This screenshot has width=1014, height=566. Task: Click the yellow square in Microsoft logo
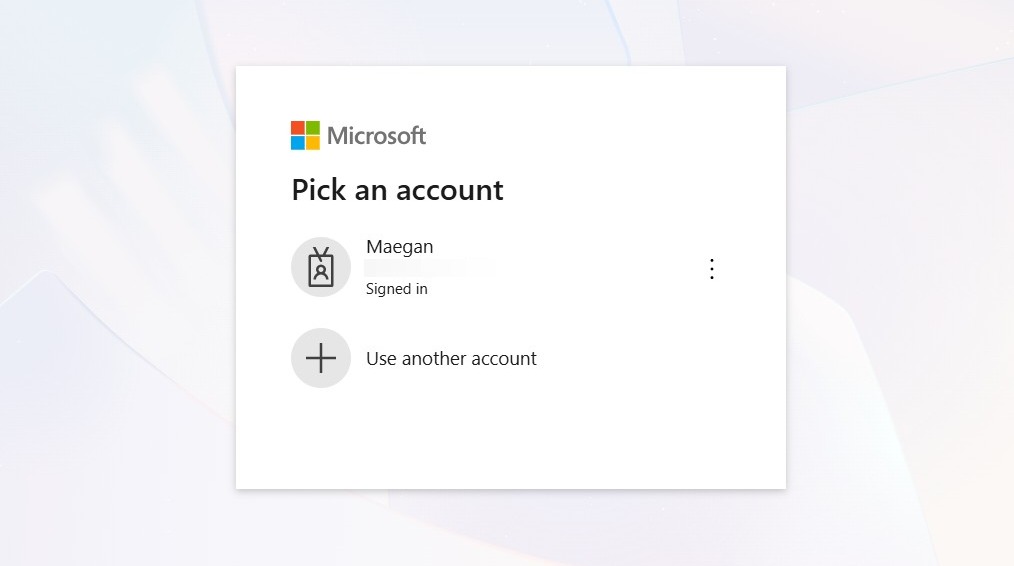(x=313, y=143)
